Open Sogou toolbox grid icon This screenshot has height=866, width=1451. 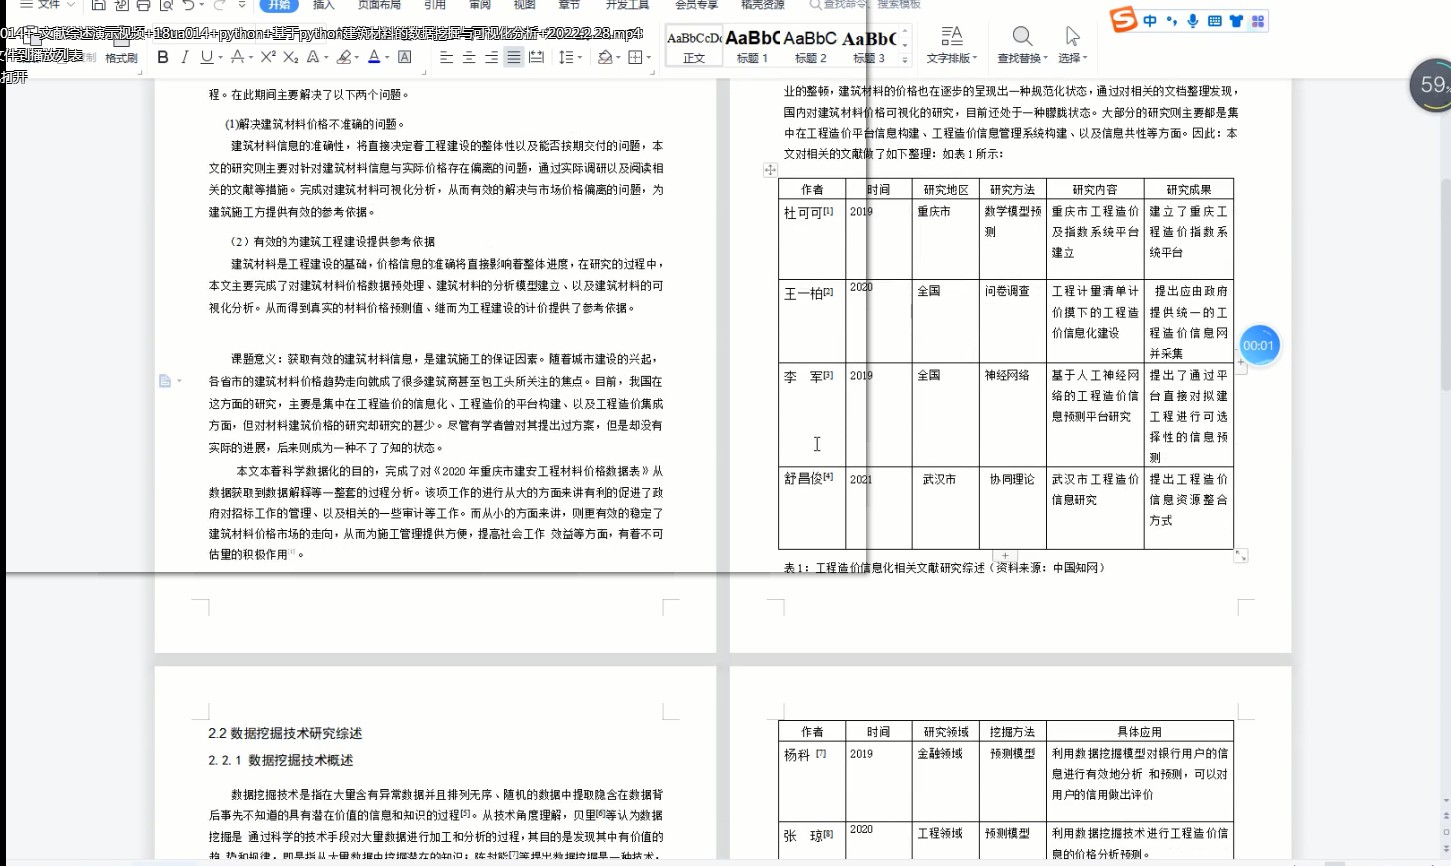click(x=1257, y=20)
